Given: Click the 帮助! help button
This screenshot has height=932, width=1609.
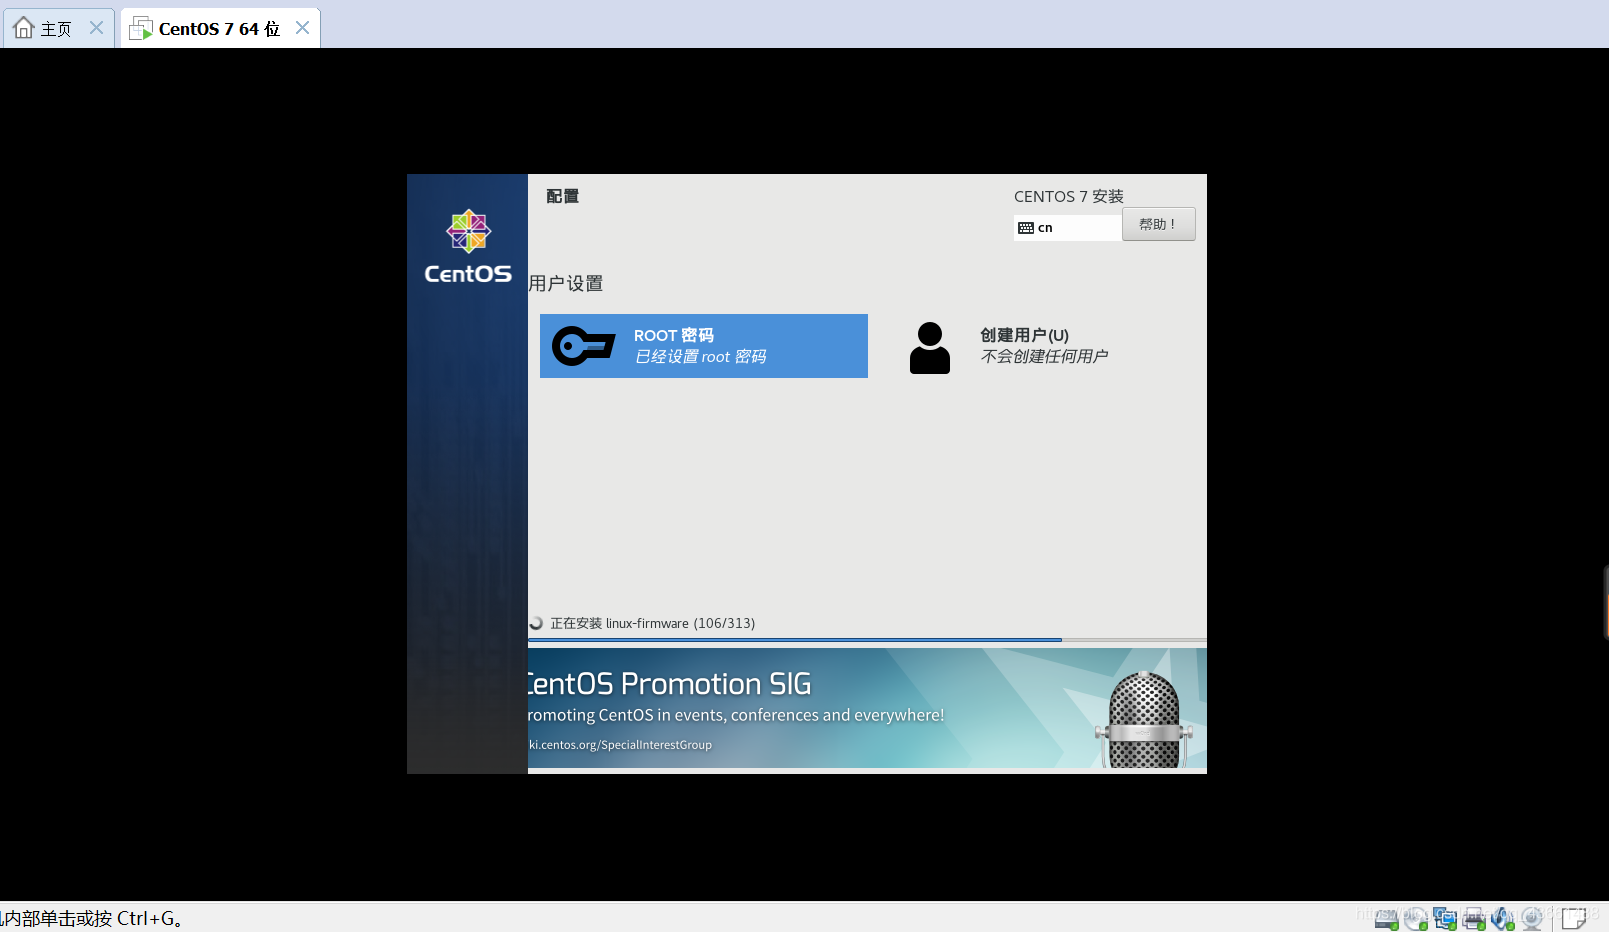Looking at the screenshot, I should (1158, 224).
